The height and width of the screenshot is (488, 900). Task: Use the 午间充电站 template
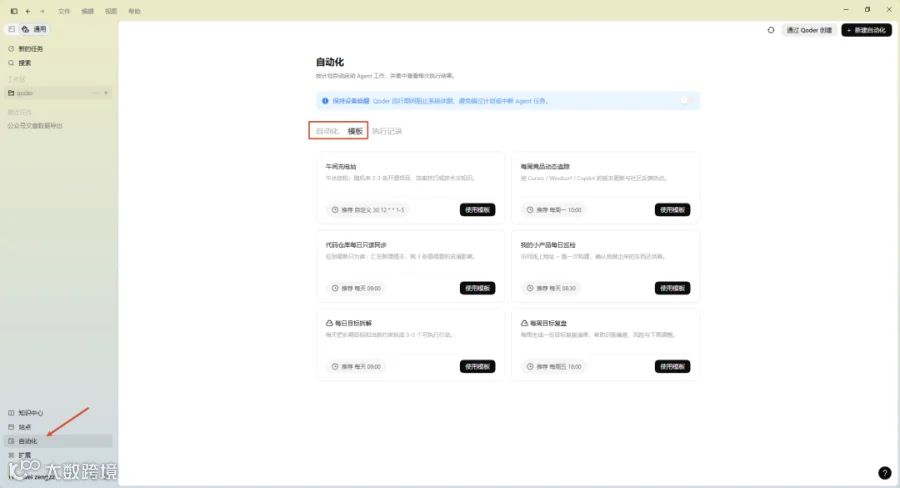point(478,210)
